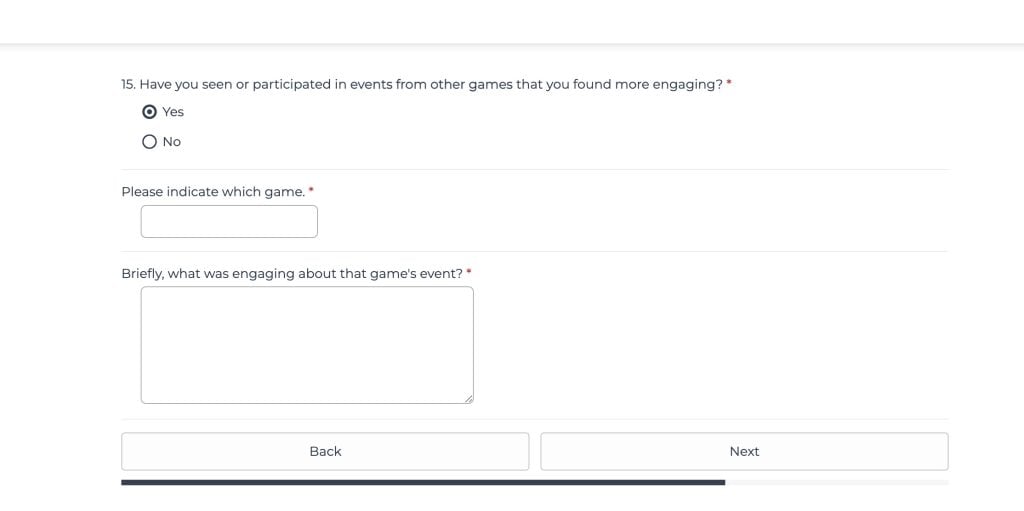Click the asterisk beside "game's event?" label
Screen dimensions: 1024x511
[469, 272]
